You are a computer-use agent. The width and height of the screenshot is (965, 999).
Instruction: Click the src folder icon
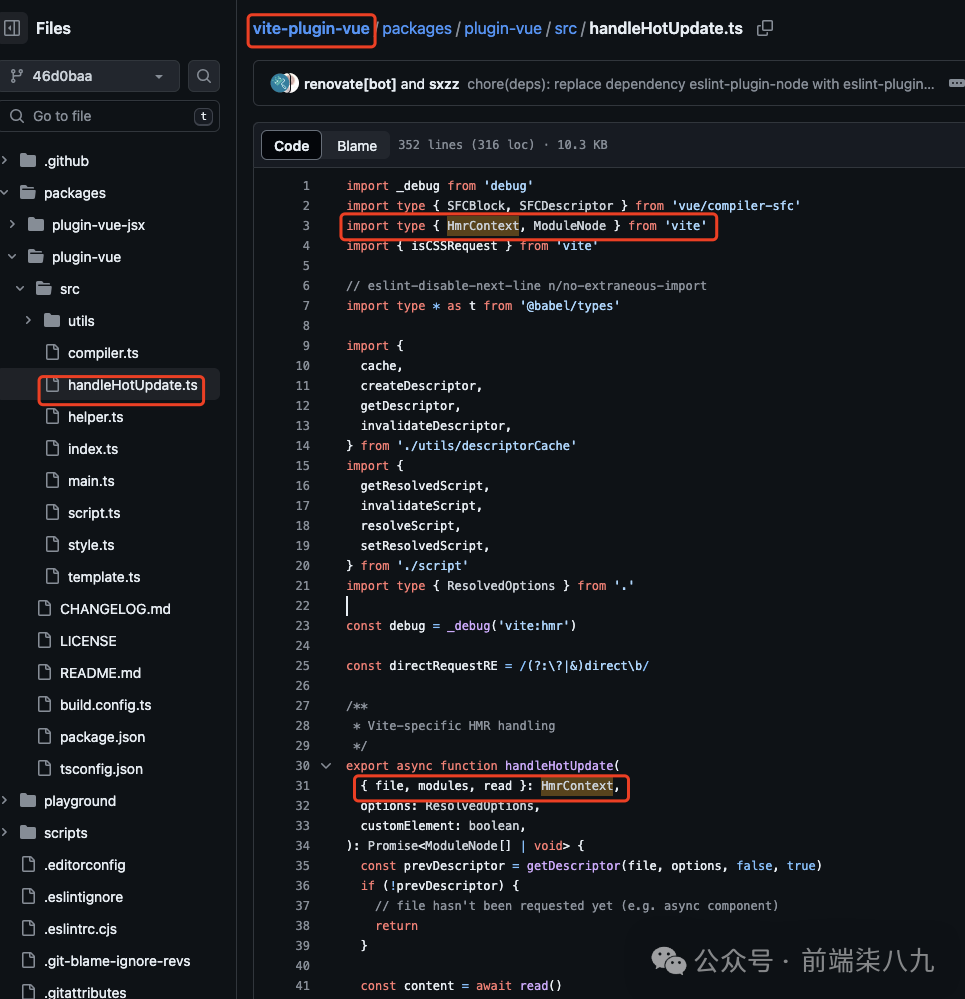(44, 289)
